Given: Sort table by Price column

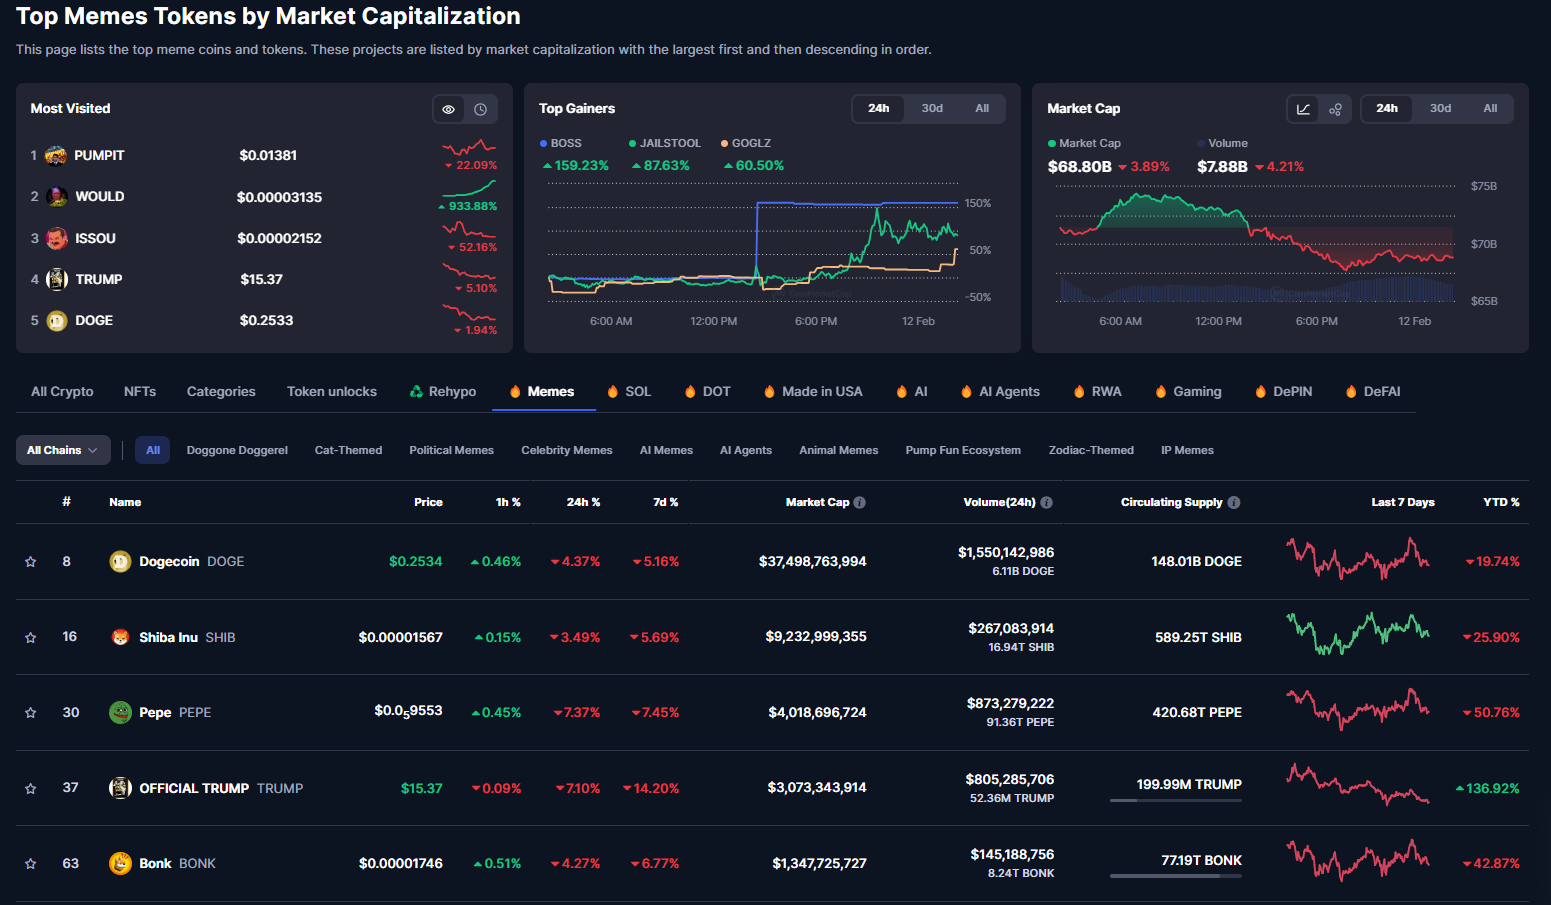Looking at the screenshot, I should pyautogui.click(x=428, y=503).
